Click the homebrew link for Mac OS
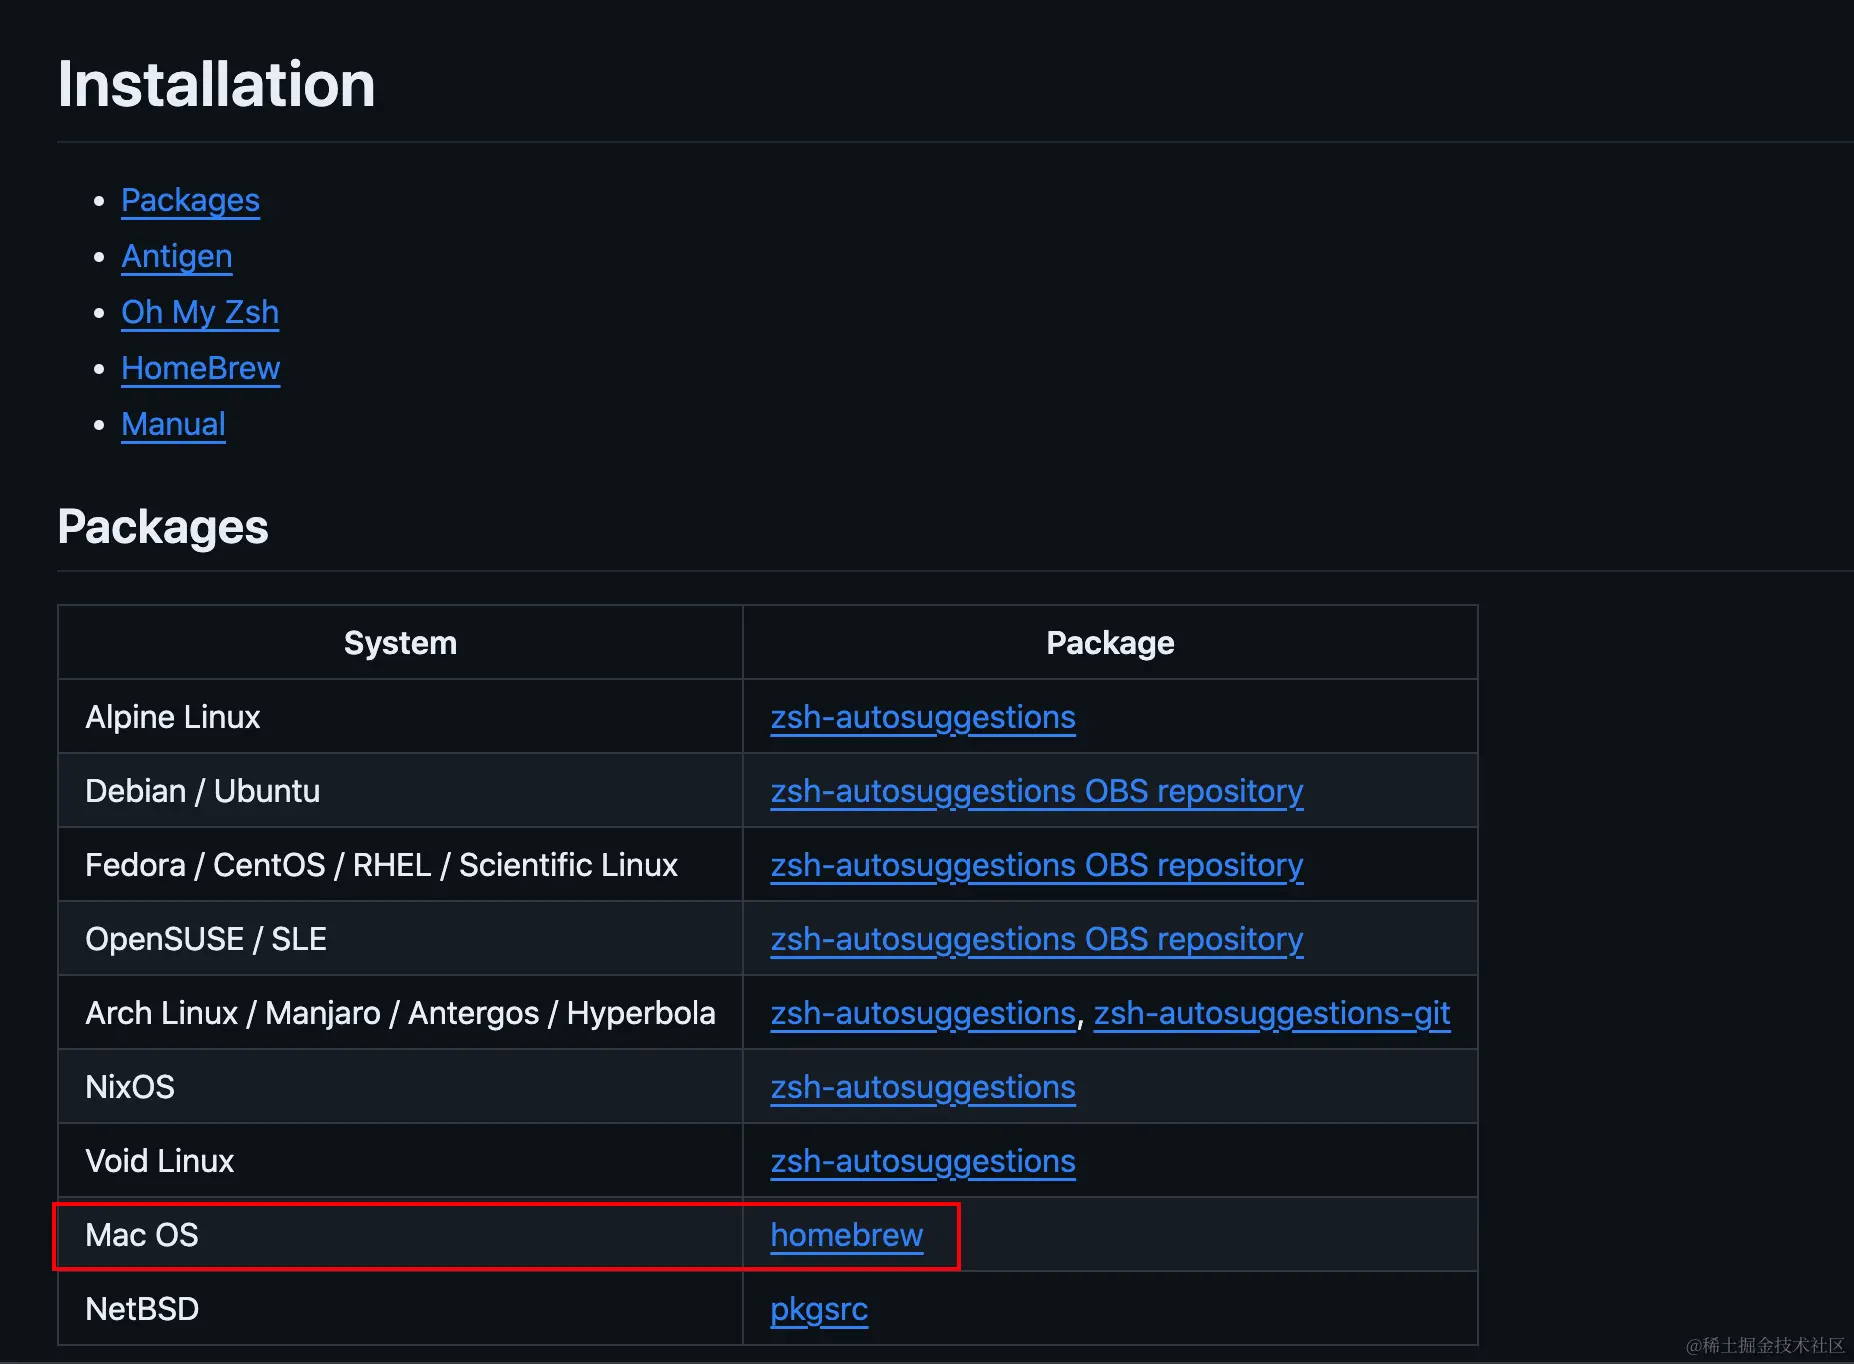 (846, 1235)
